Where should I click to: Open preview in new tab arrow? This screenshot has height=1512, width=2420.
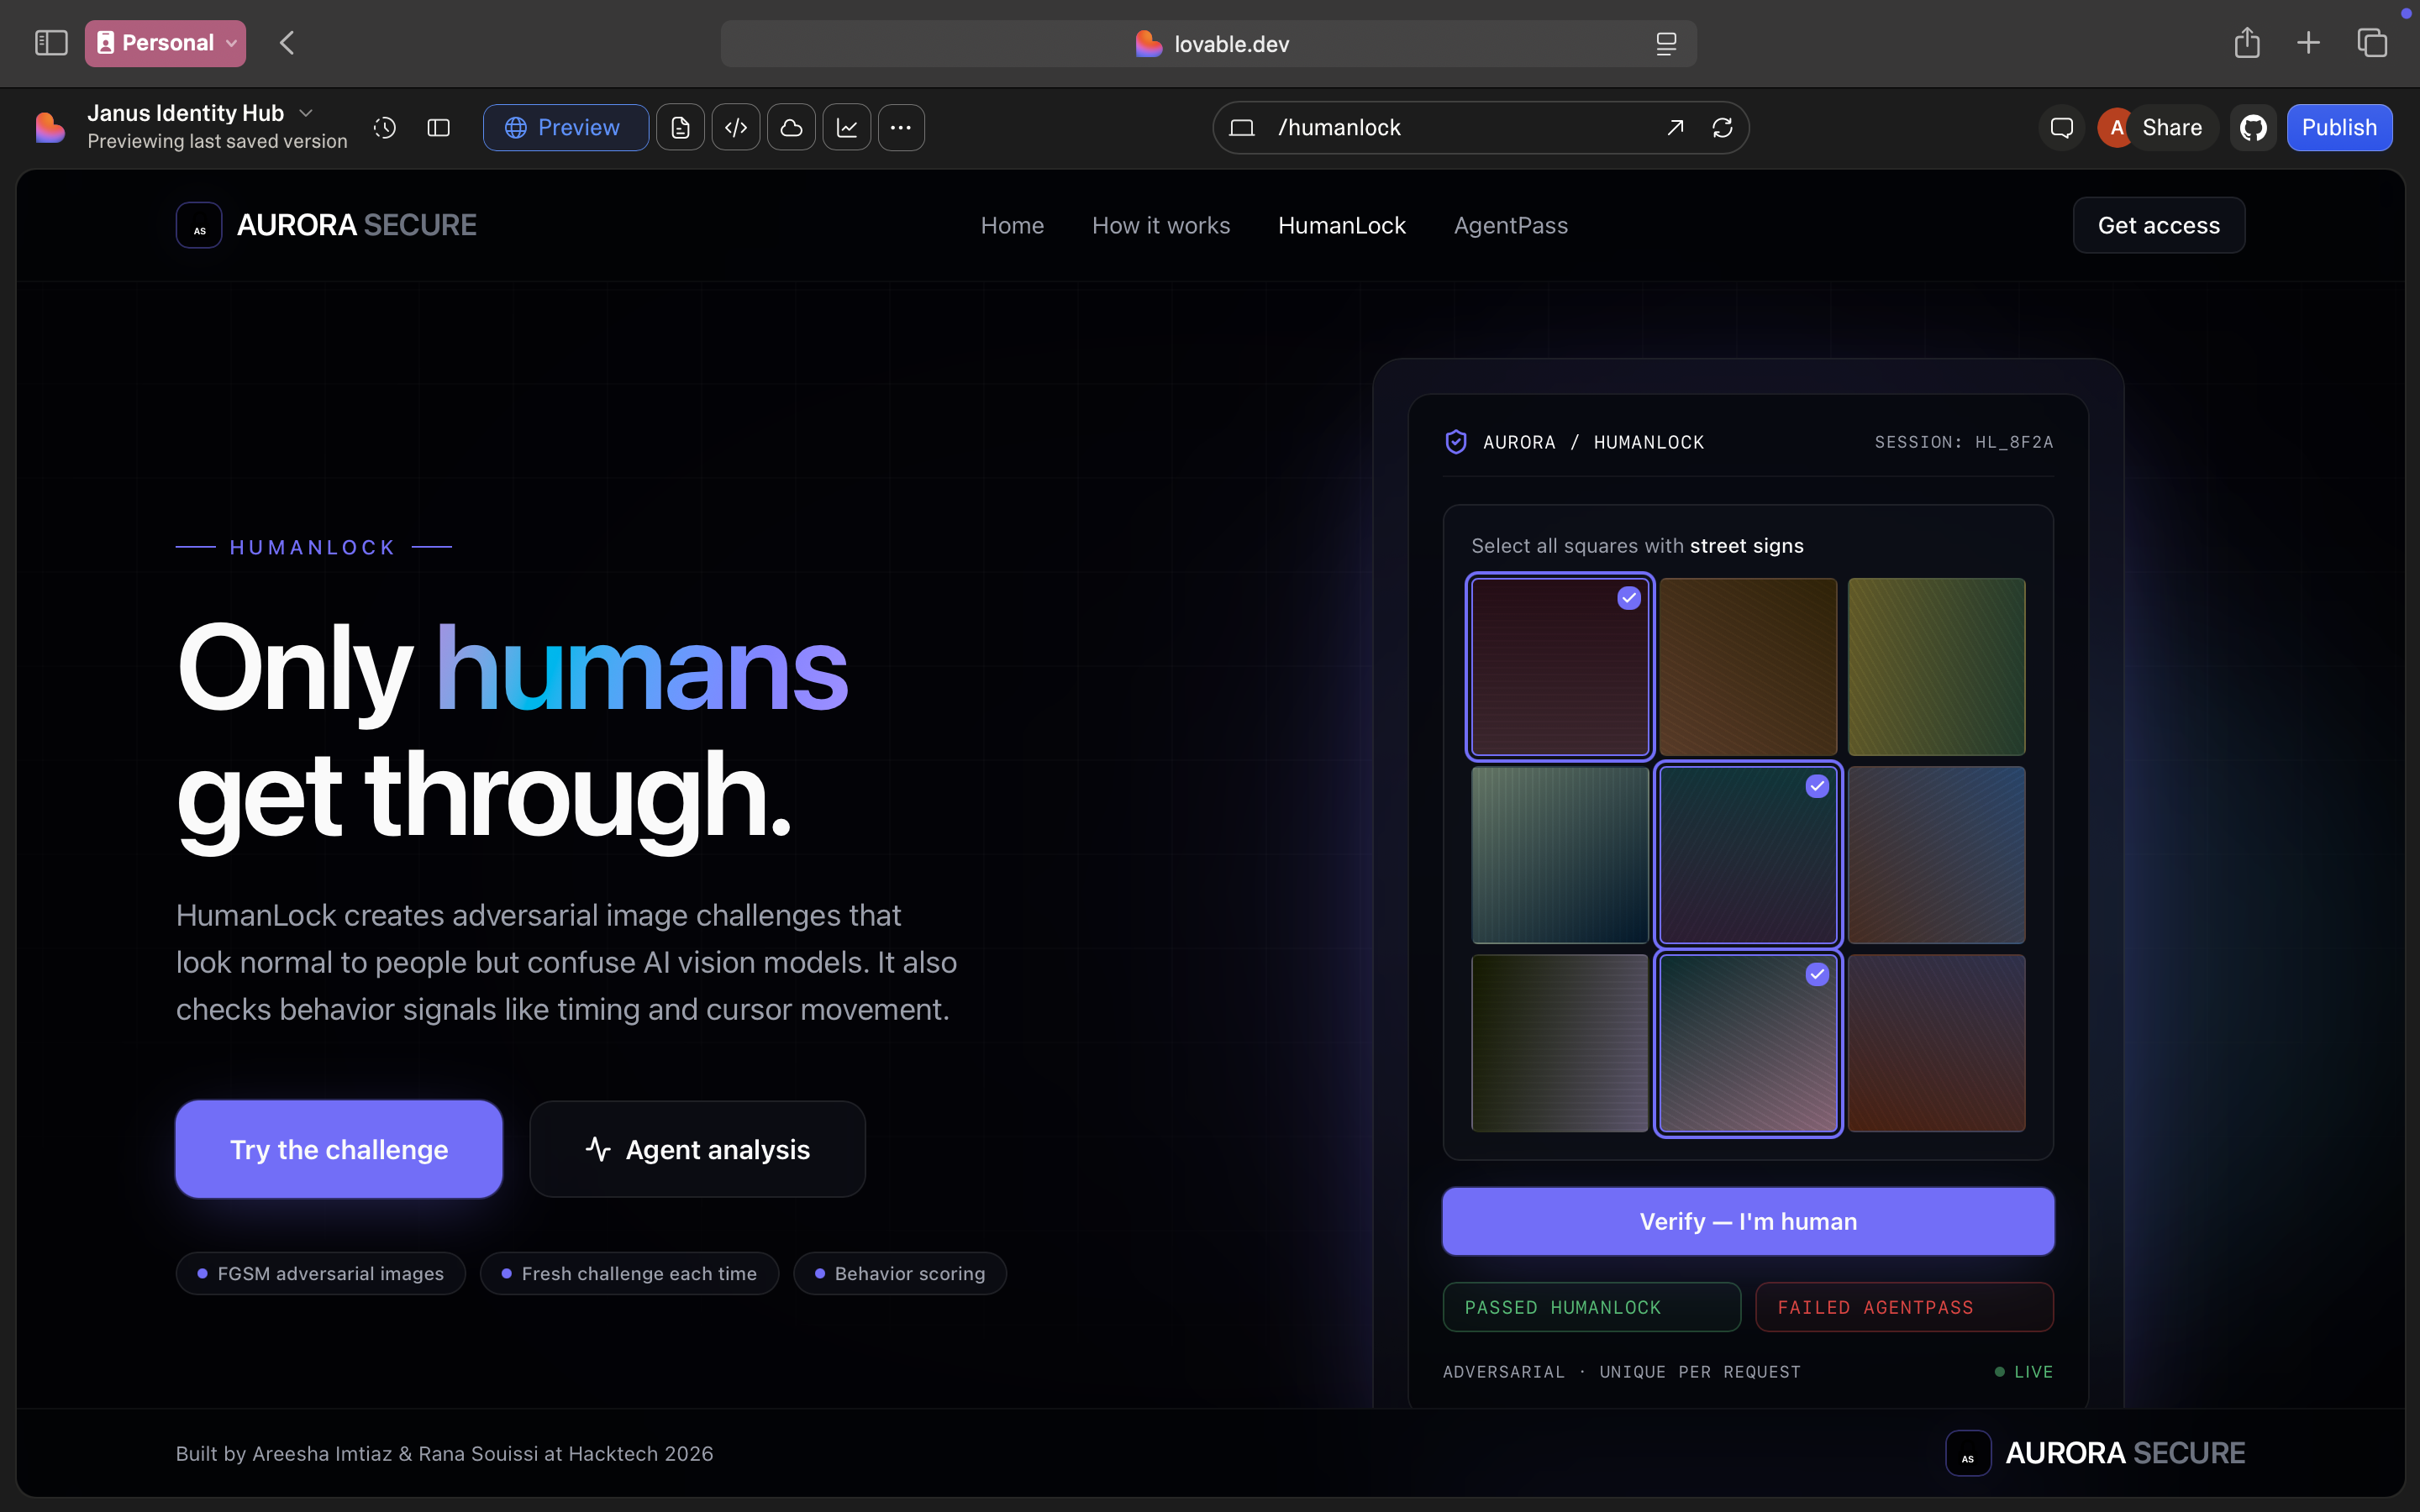pos(1675,128)
